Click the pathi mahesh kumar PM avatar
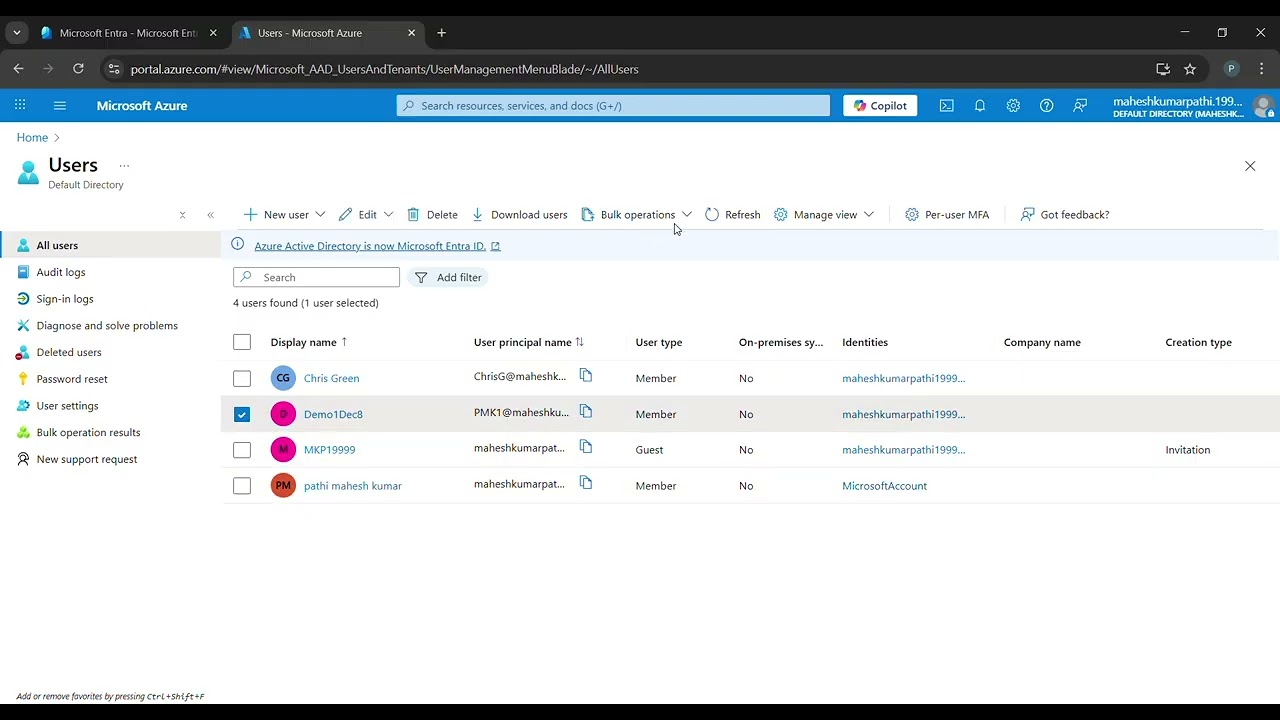 click(283, 485)
